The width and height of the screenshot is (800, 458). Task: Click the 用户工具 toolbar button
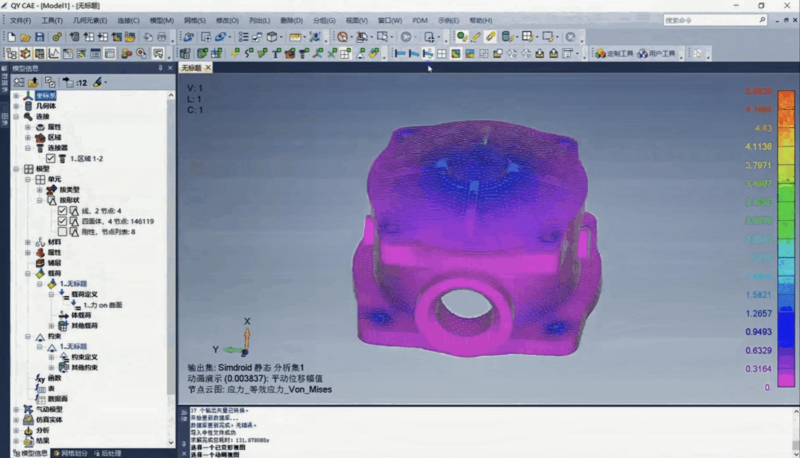point(658,53)
